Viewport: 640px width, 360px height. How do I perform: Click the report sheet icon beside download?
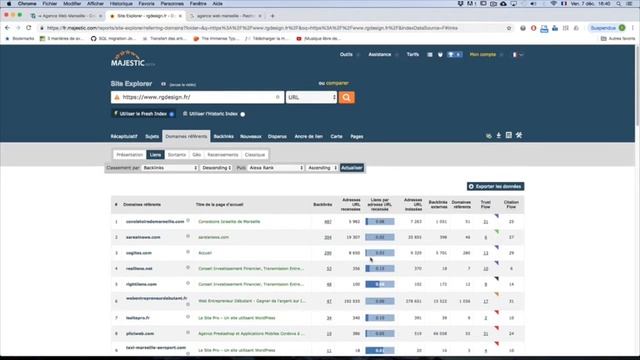[x=509, y=135]
